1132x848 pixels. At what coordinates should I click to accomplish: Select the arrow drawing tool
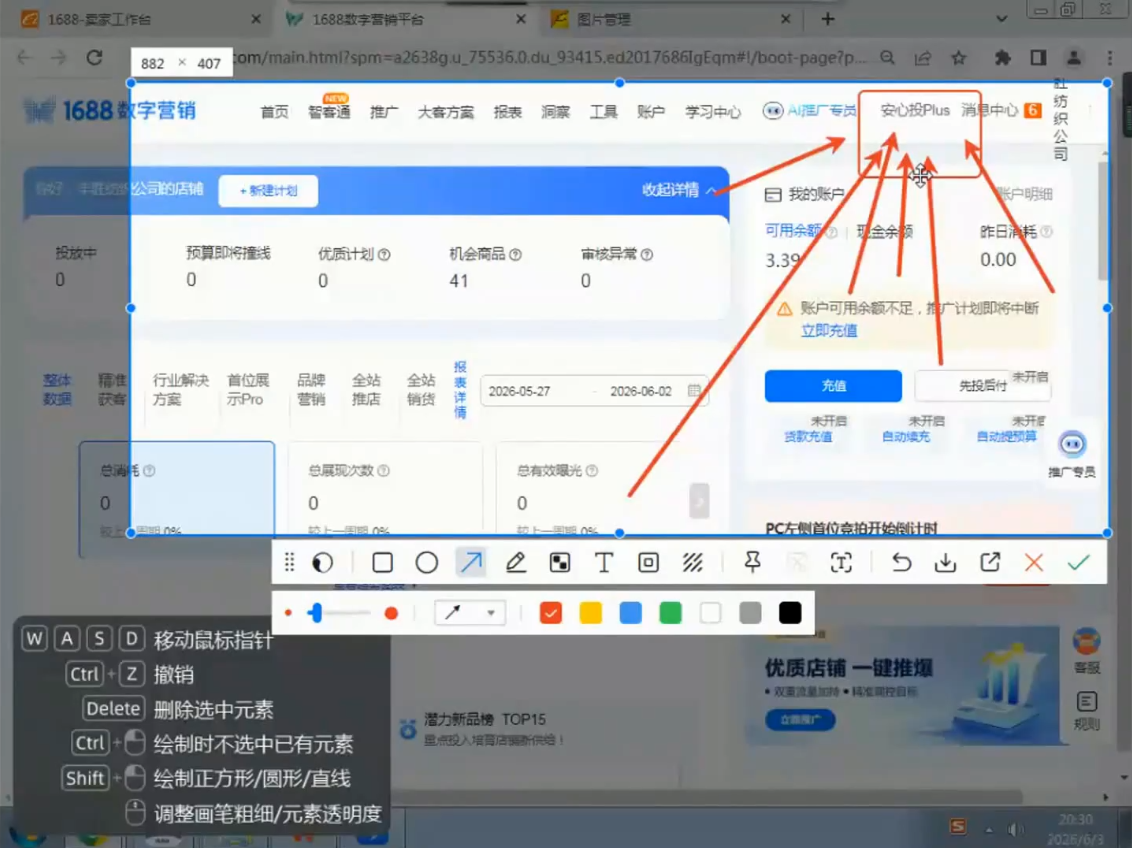point(471,562)
